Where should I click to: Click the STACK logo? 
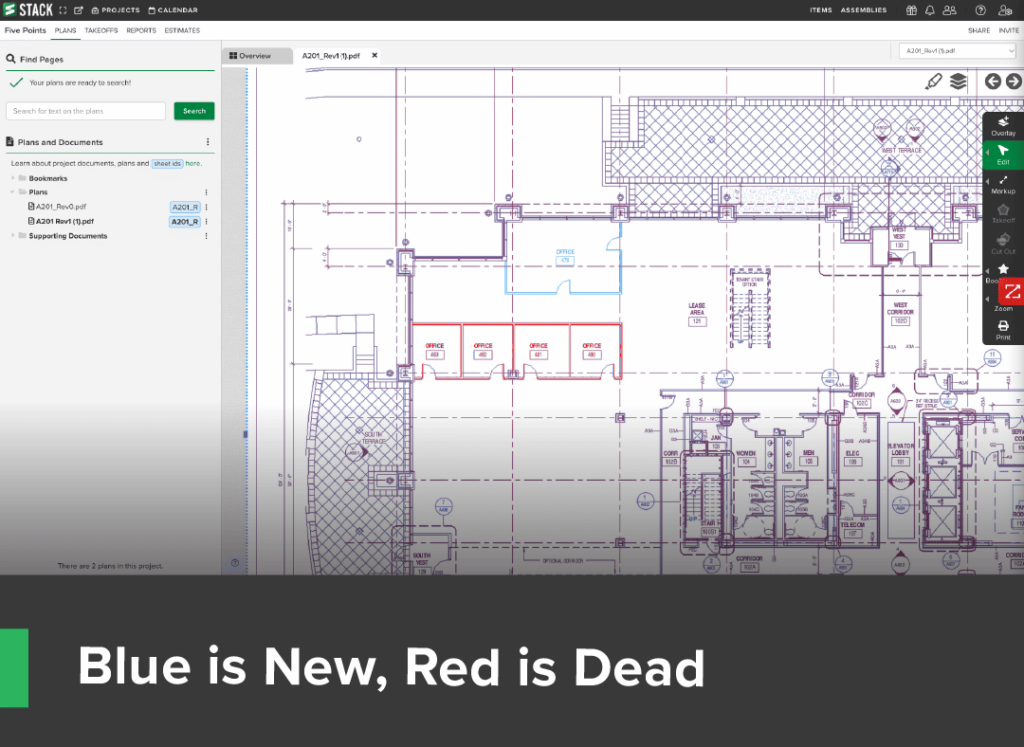point(28,10)
